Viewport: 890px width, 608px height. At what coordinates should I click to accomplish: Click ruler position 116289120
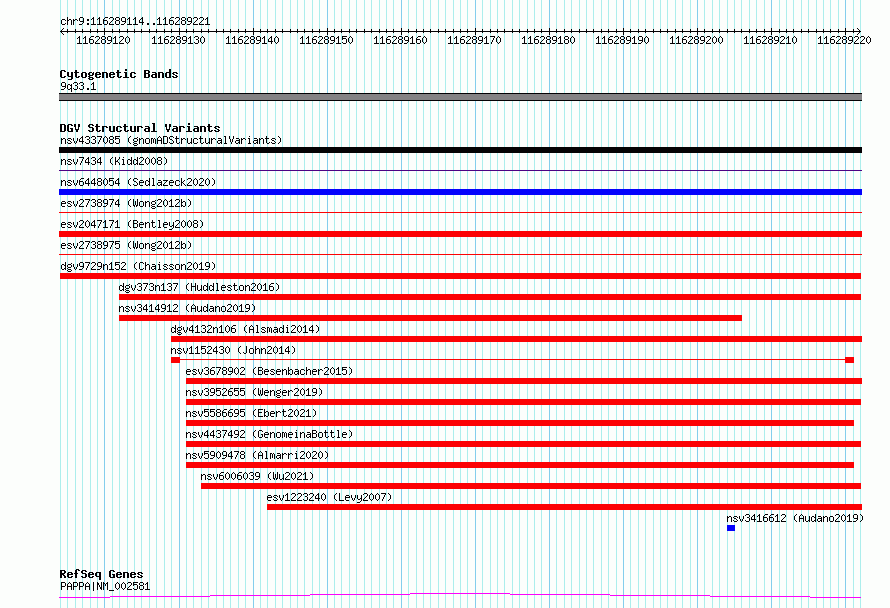click(103, 40)
